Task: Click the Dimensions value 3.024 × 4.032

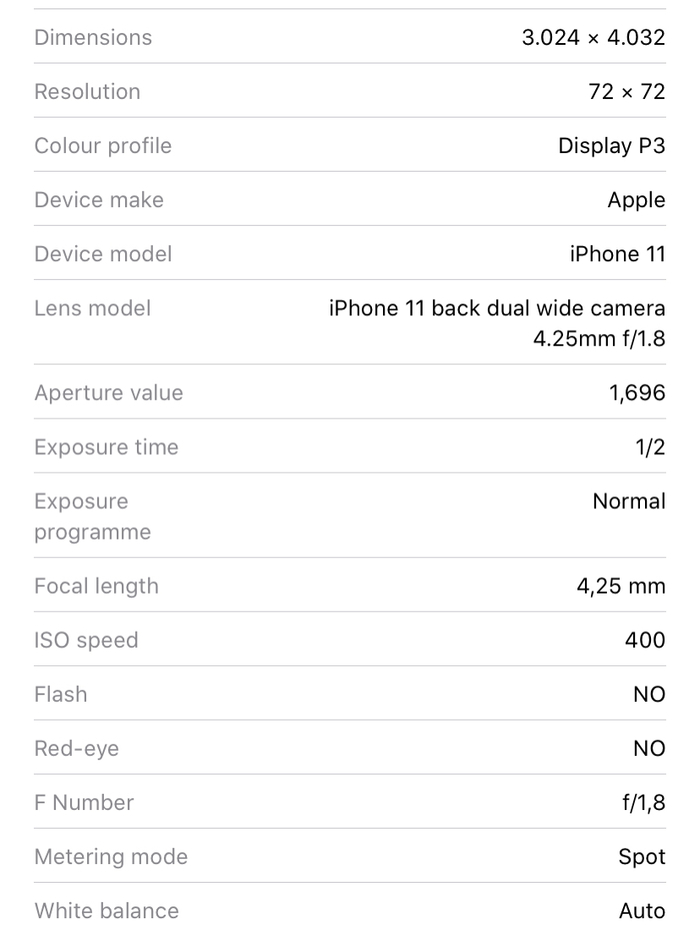Action: point(593,38)
